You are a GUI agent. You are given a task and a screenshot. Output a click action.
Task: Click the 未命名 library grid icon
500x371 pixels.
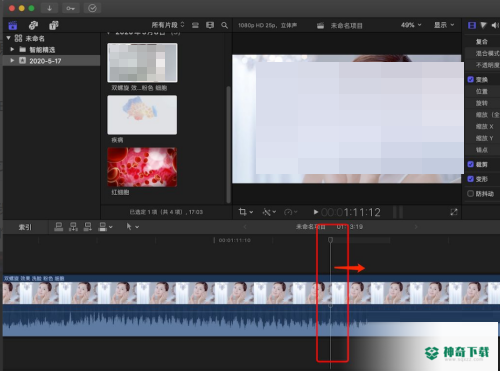click(x=19, y=38)
